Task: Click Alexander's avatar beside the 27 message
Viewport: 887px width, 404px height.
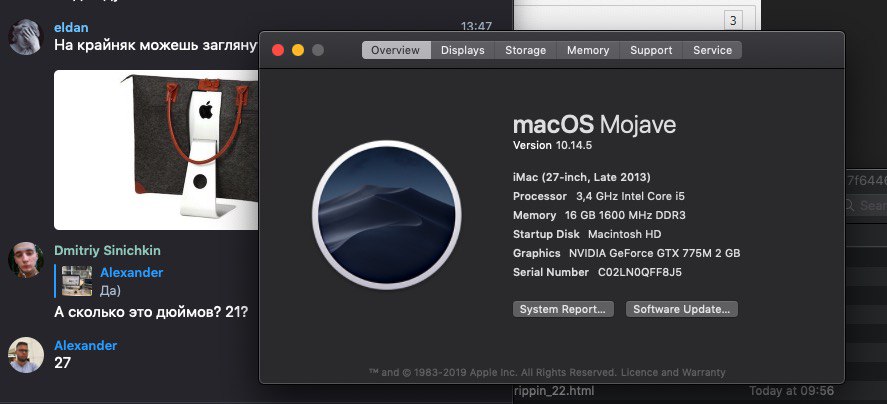Action: 26,355
